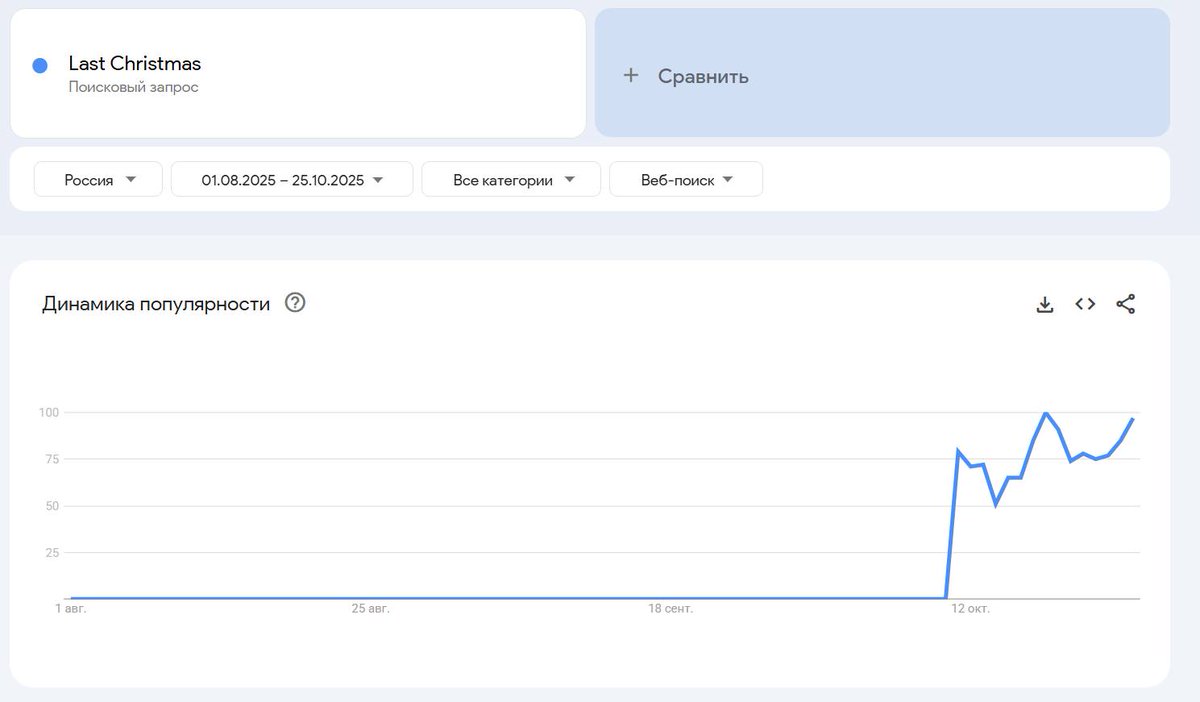Open the embed code icon
1200x702 pixels.
pos(1085,304)
